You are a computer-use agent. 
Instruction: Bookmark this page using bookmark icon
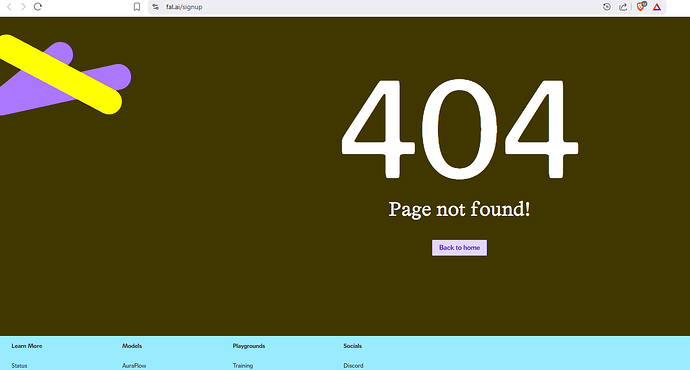137,7
